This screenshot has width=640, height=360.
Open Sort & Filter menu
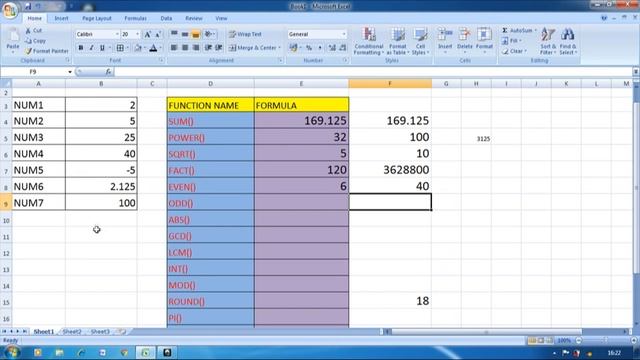(x=547, y=41)
